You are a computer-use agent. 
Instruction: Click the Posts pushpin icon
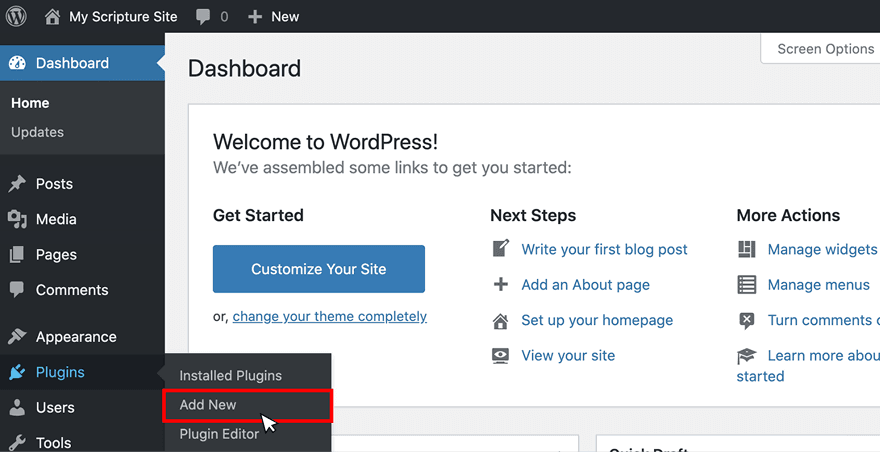click(x=17, y=184)
